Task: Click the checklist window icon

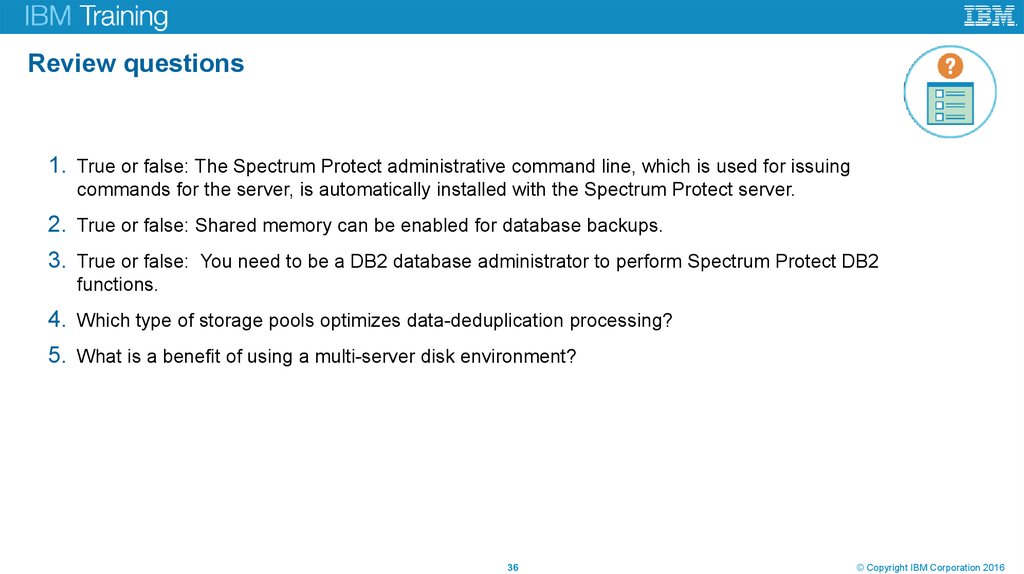Action: tap(950, 104)
